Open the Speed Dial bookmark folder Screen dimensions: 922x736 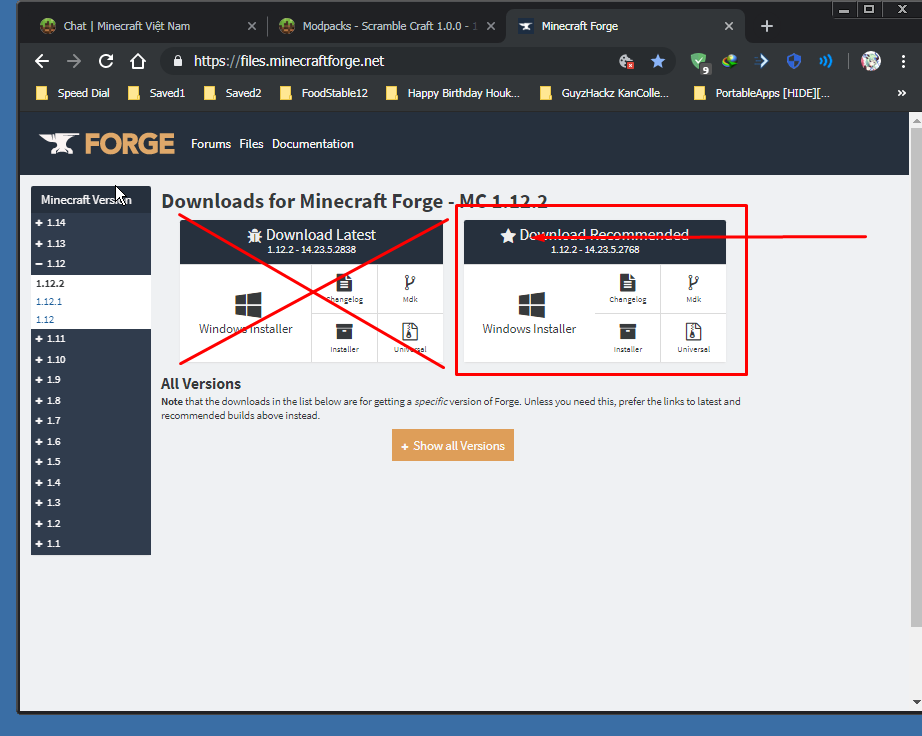pos(72,93)
